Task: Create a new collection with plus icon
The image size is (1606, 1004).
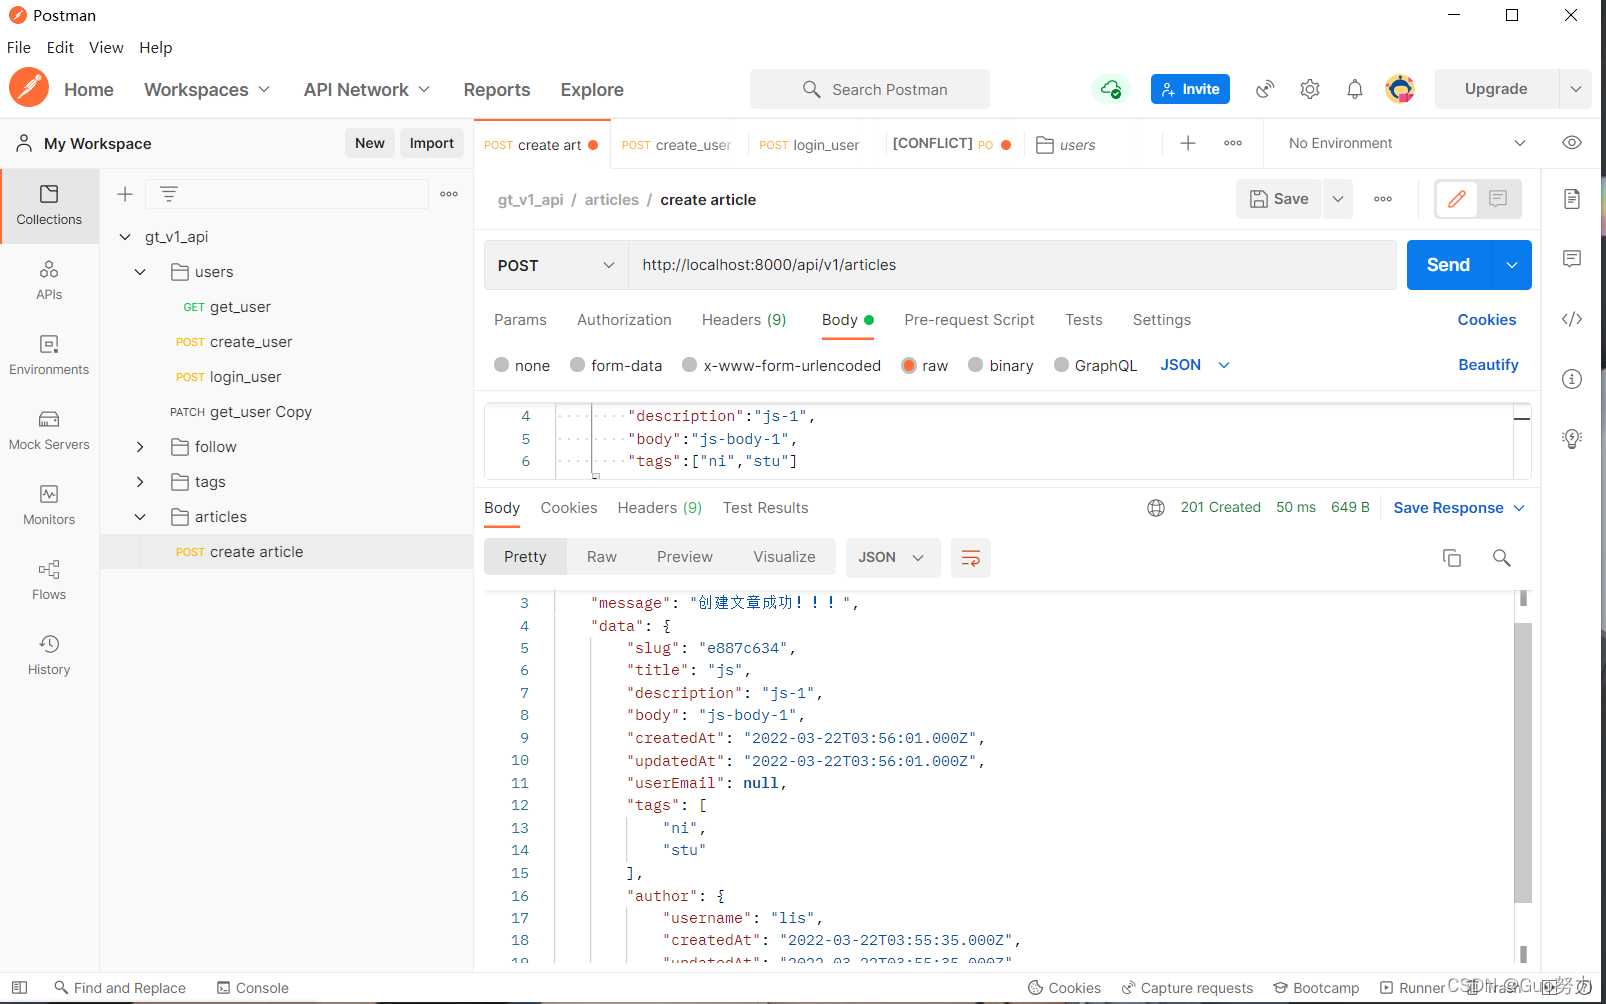Action: [125, 194]
